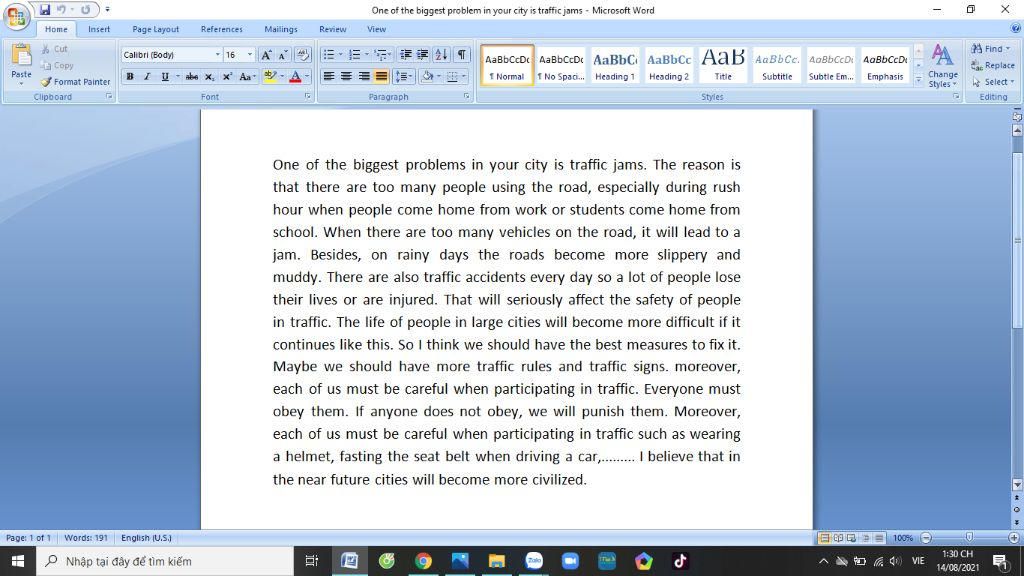Open the Paragraph dialog launcher
This screenshot has width=1024, height=576.
[x=466, y=97]
